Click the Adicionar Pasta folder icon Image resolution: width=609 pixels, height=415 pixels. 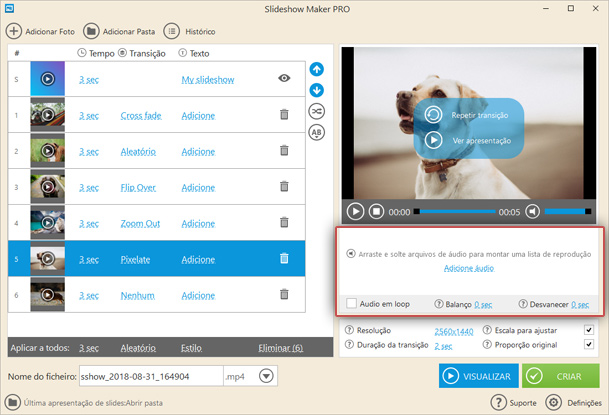91,31
